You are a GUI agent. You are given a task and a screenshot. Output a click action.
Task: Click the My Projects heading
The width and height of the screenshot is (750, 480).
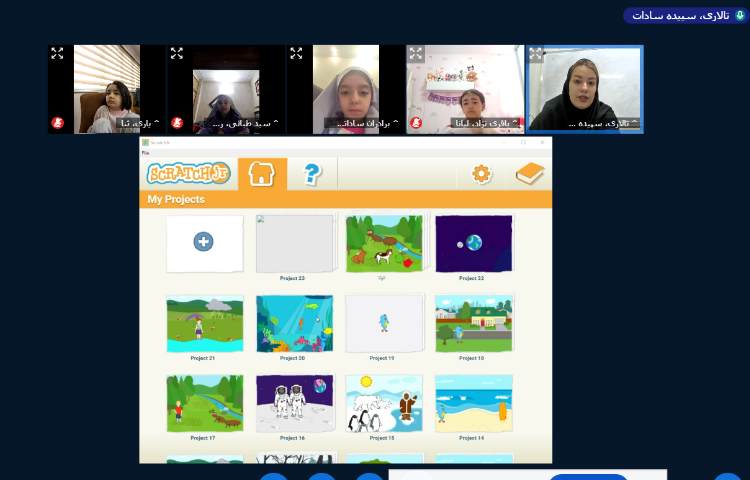(176, 199)
